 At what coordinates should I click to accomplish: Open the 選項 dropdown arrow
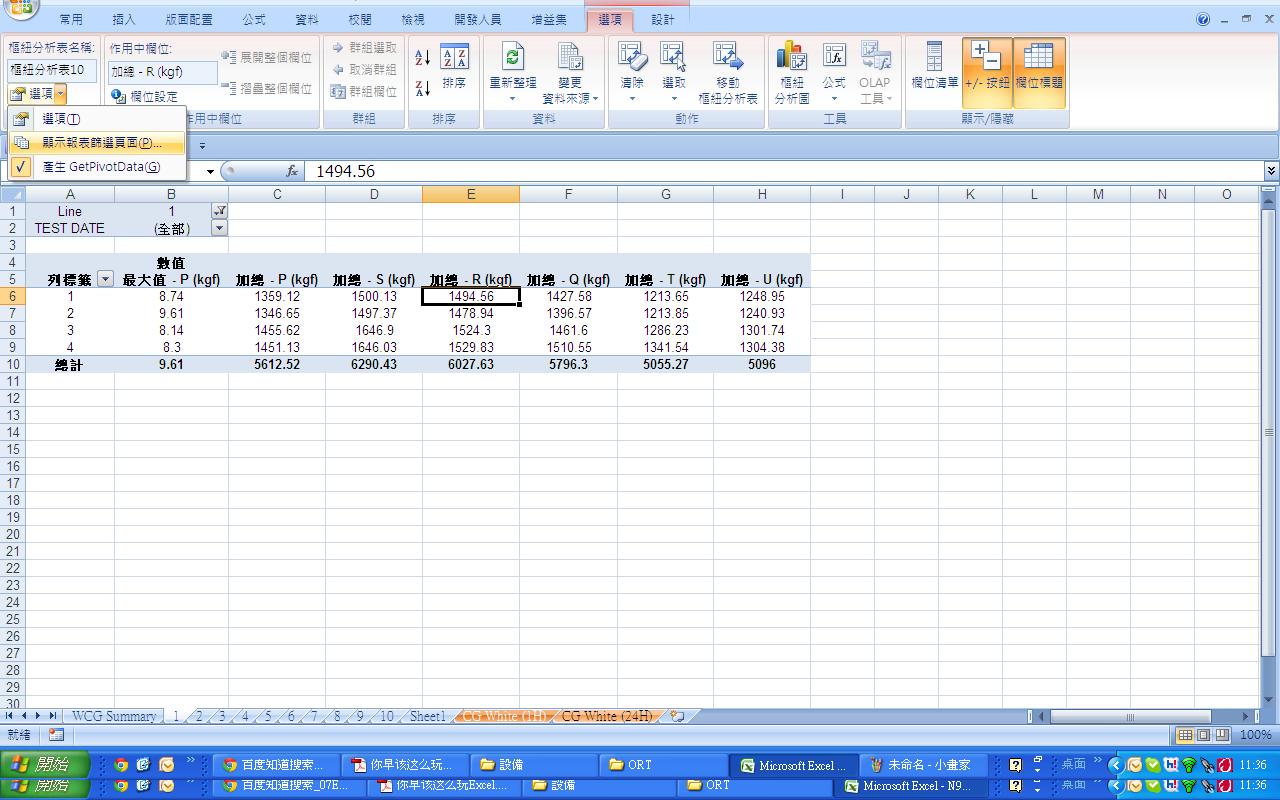[x=61, y=93]
